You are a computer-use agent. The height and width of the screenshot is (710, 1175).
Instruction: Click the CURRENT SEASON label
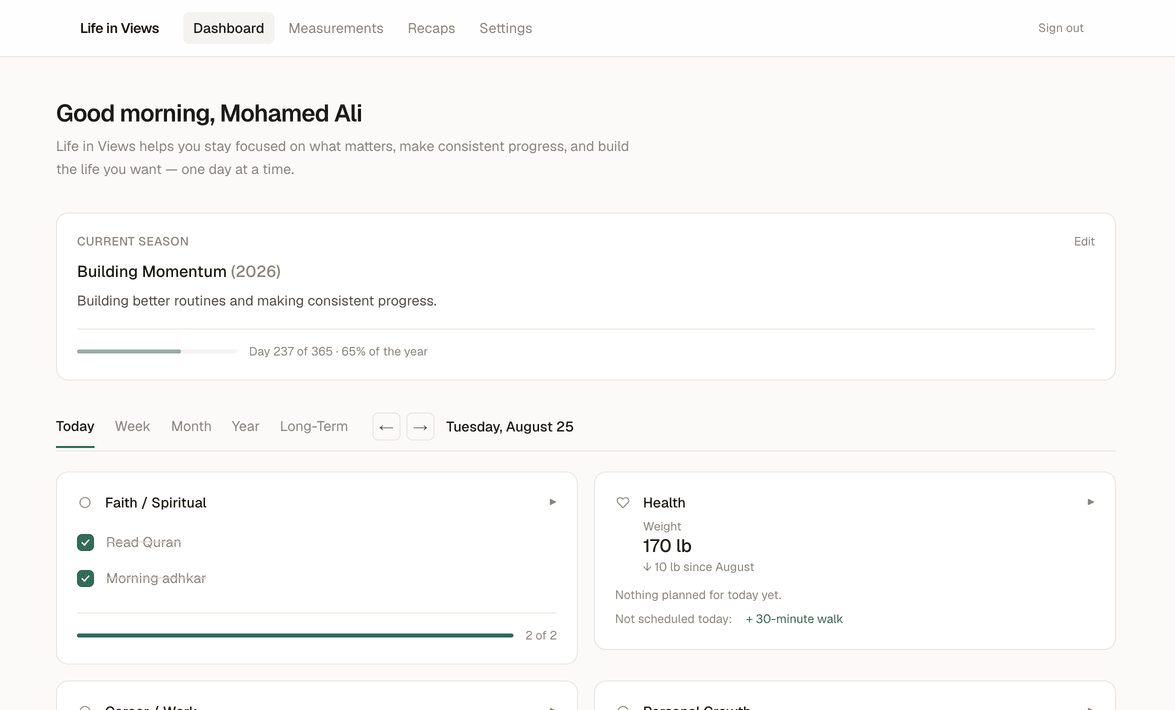click(133, 241)
